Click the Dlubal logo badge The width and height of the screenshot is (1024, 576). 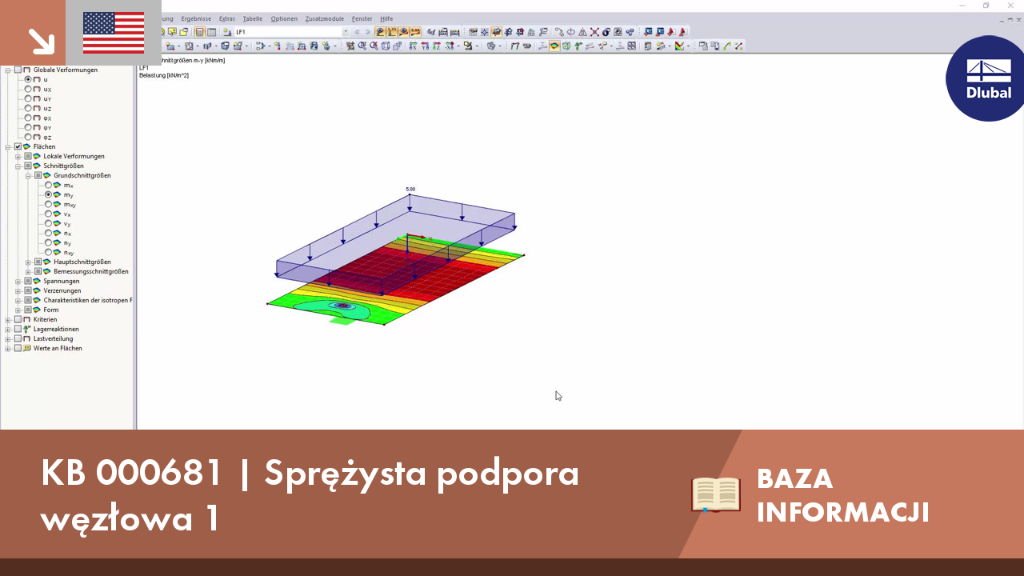(x=986, y=78)
